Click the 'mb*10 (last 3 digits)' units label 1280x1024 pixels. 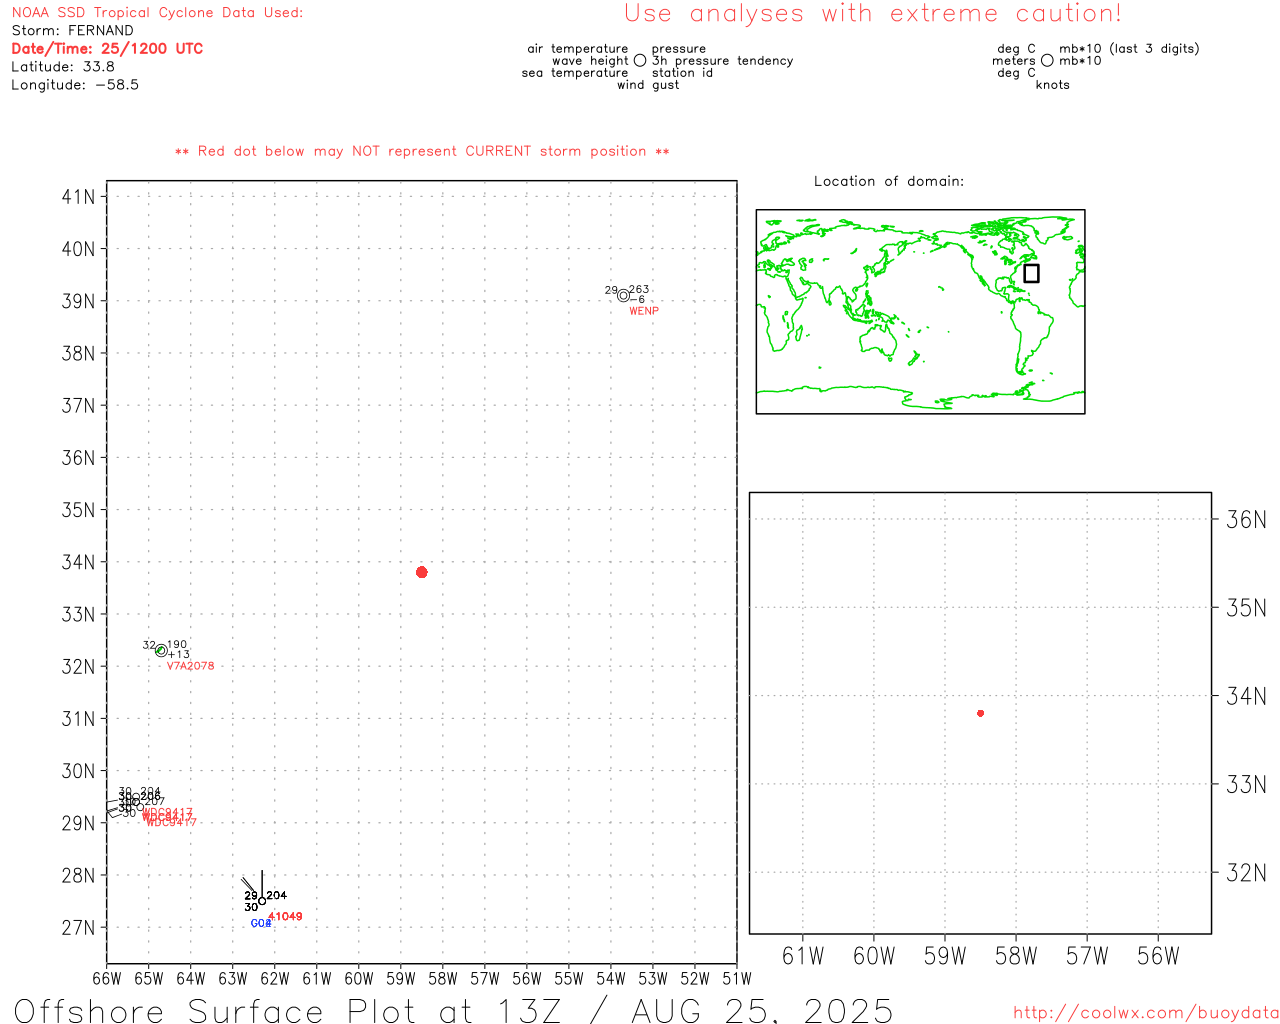1129,49
